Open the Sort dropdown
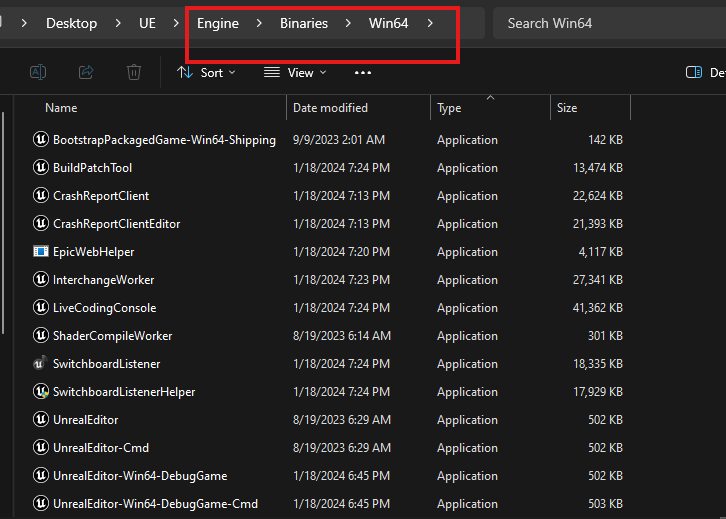 [x=206, y=72]
